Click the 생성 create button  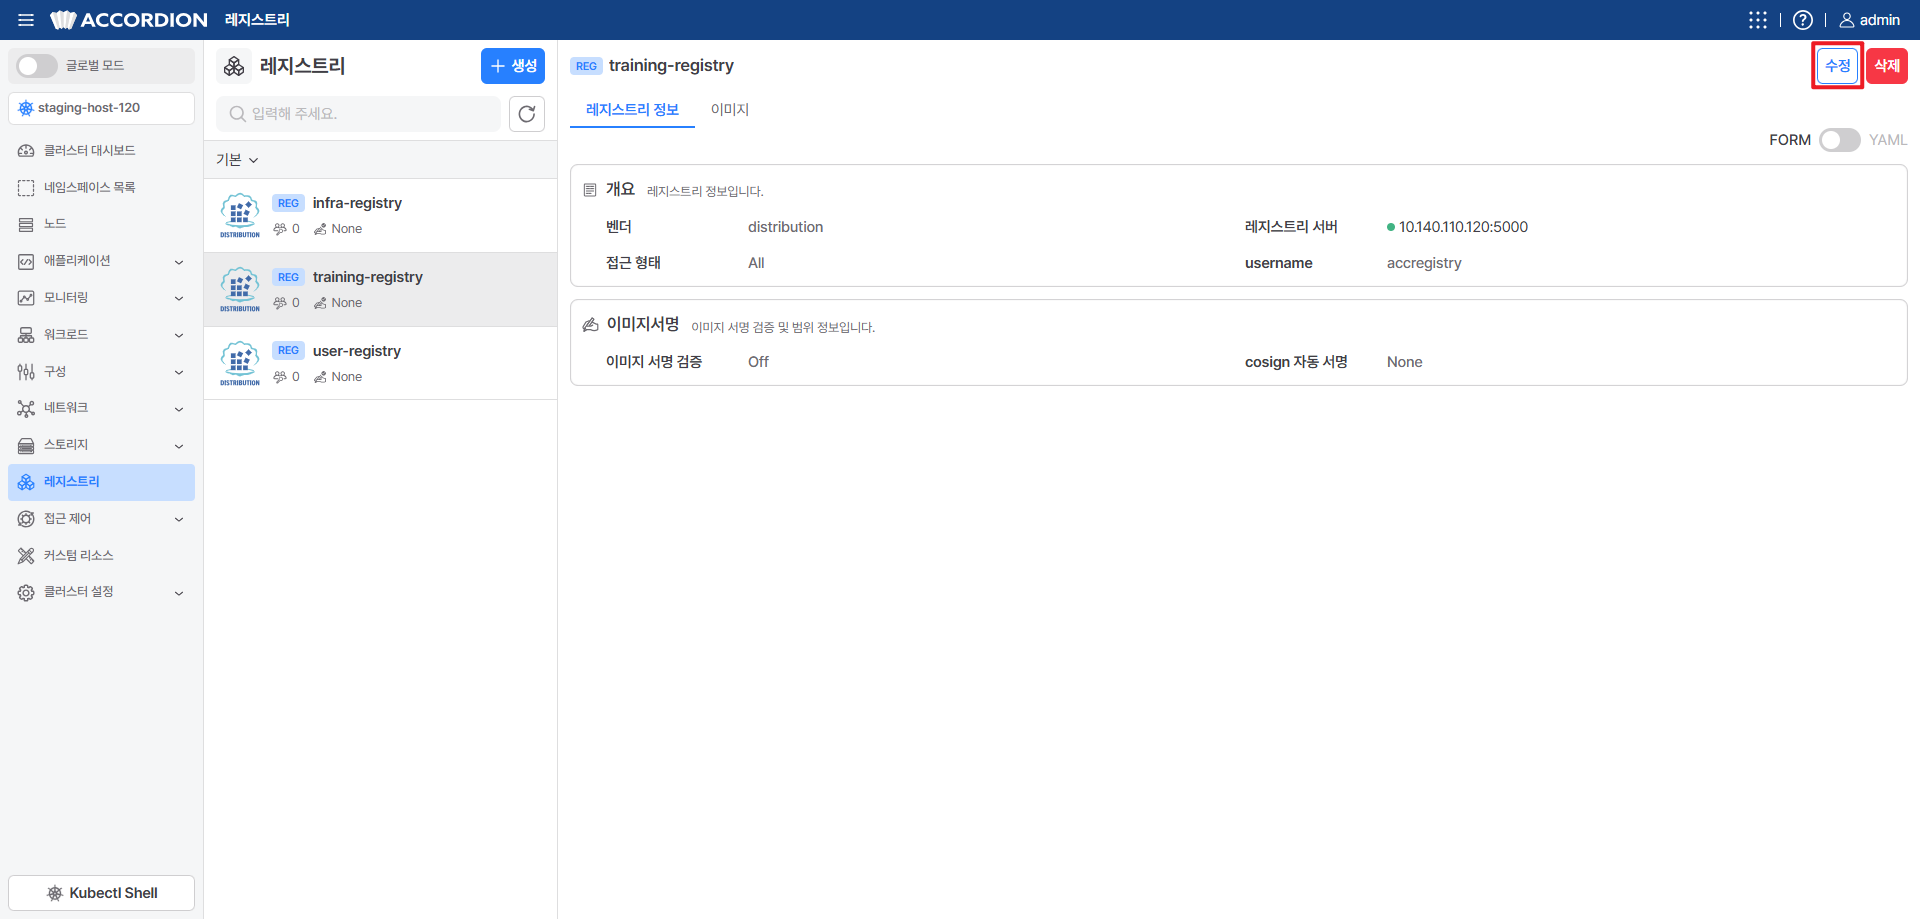click(513, 66)
